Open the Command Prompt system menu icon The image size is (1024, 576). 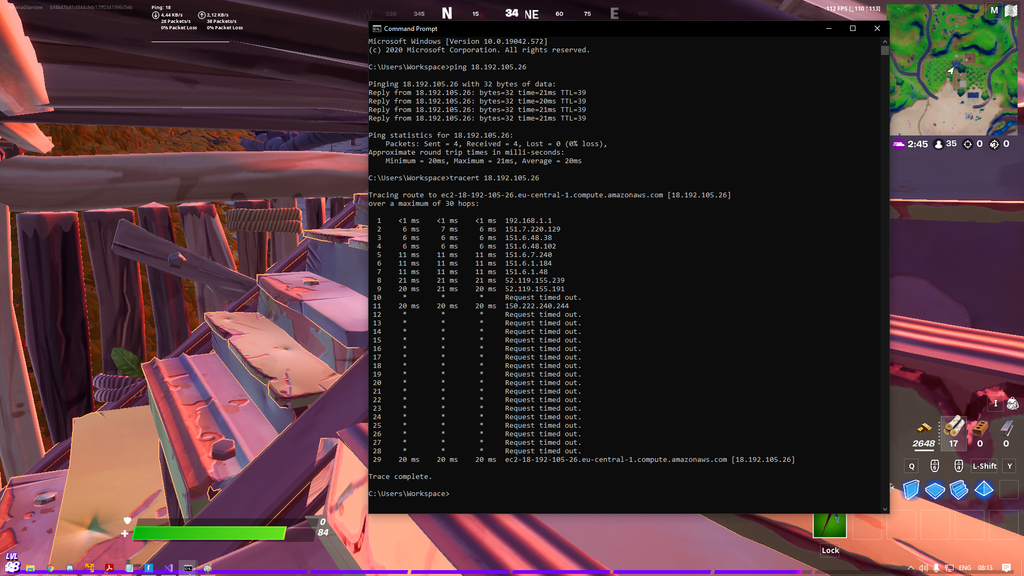[x=376, y=28]
